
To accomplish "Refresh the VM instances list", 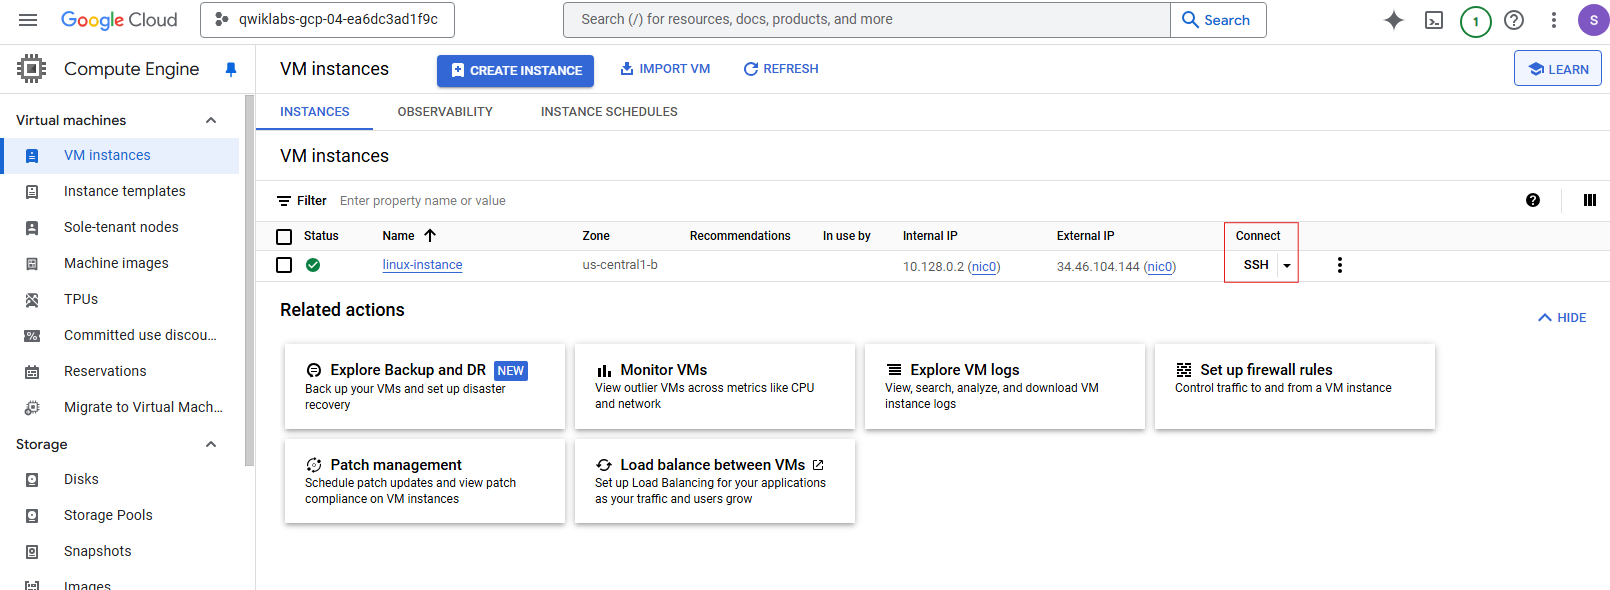I will pyautogui.click(x=781, y=69).
